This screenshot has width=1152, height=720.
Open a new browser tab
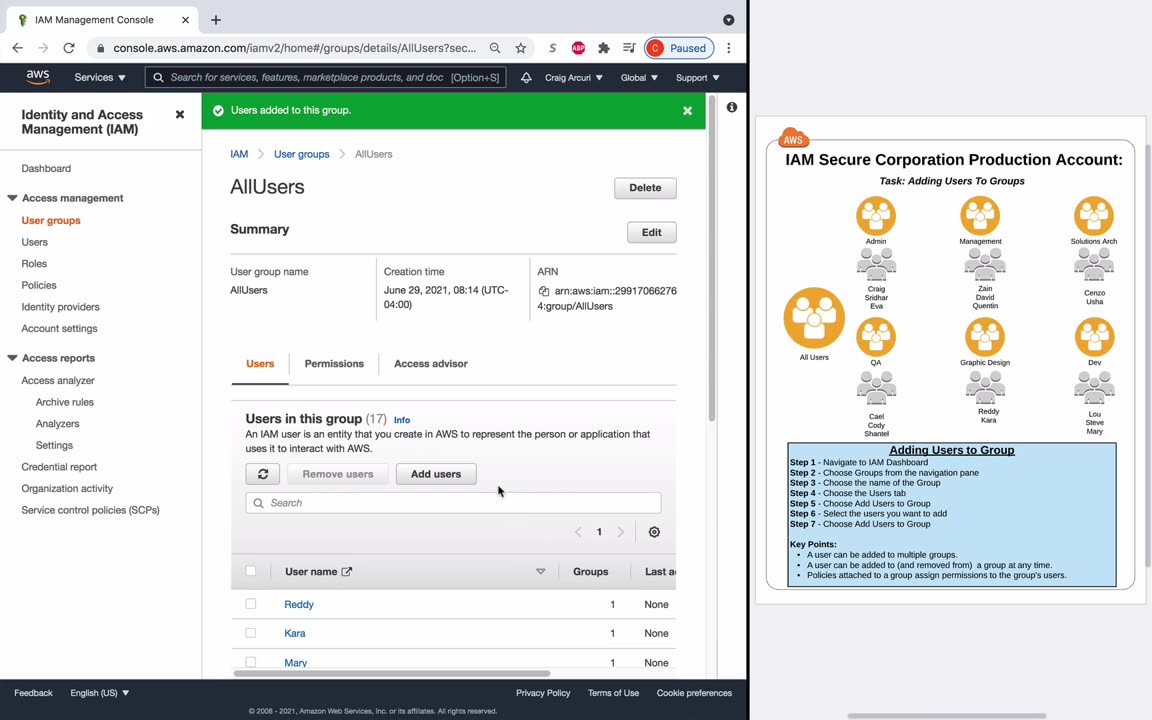(215, 20)
